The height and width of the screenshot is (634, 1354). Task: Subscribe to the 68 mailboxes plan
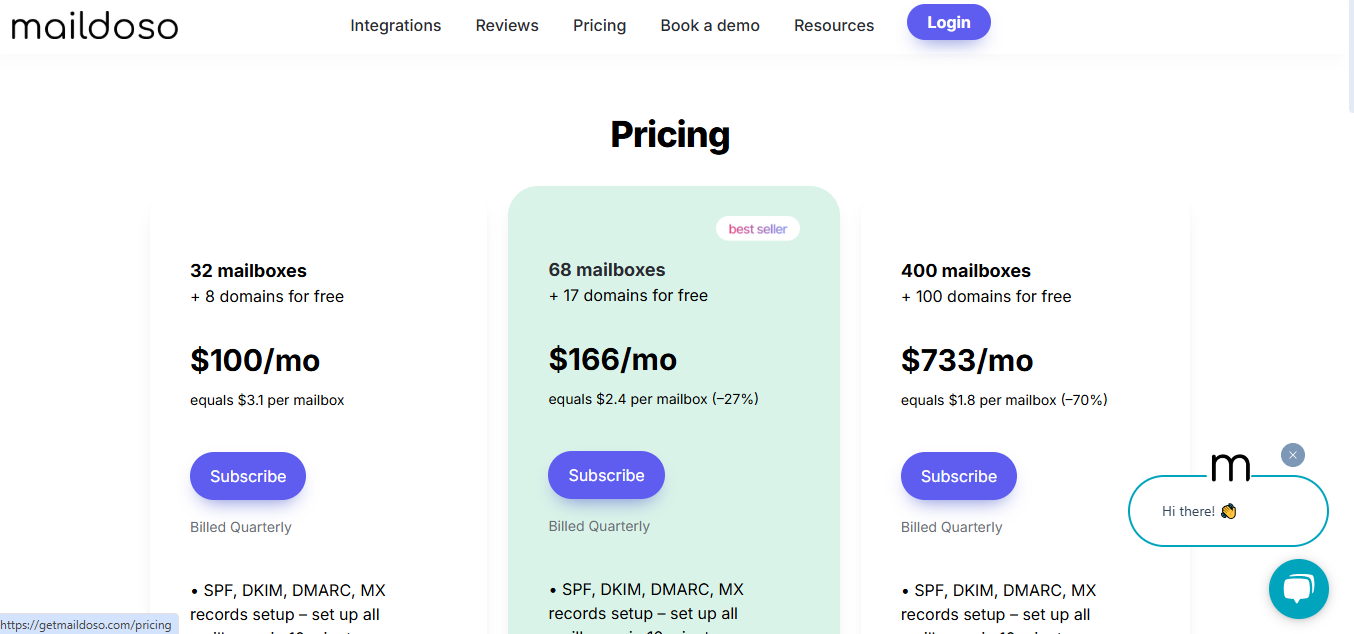tap(606, 475)
